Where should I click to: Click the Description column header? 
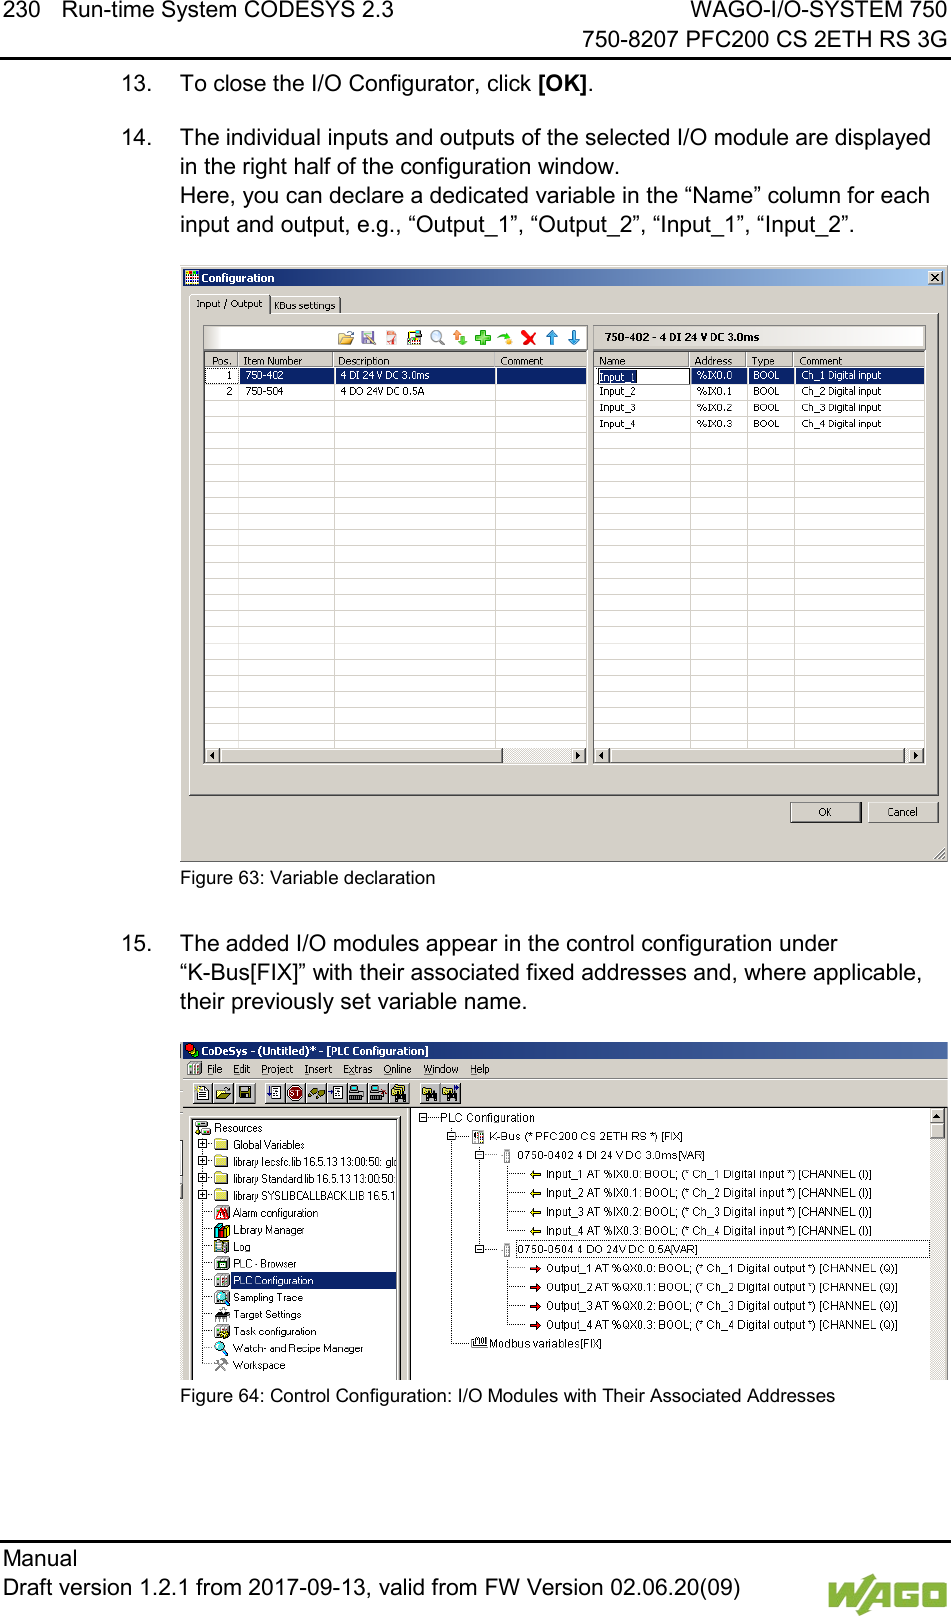pyautogui.click(x=414, y=360)
